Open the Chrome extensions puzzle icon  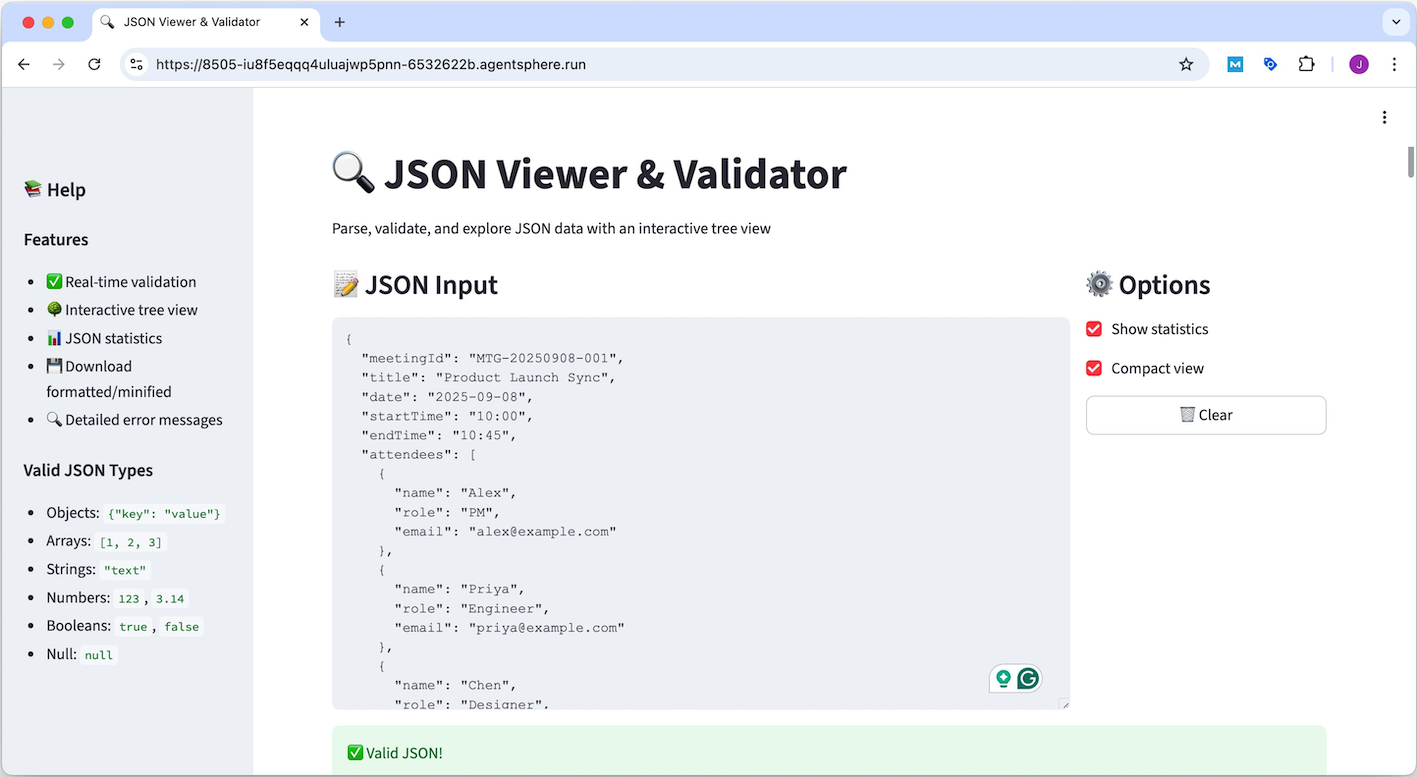point(1306,63)
